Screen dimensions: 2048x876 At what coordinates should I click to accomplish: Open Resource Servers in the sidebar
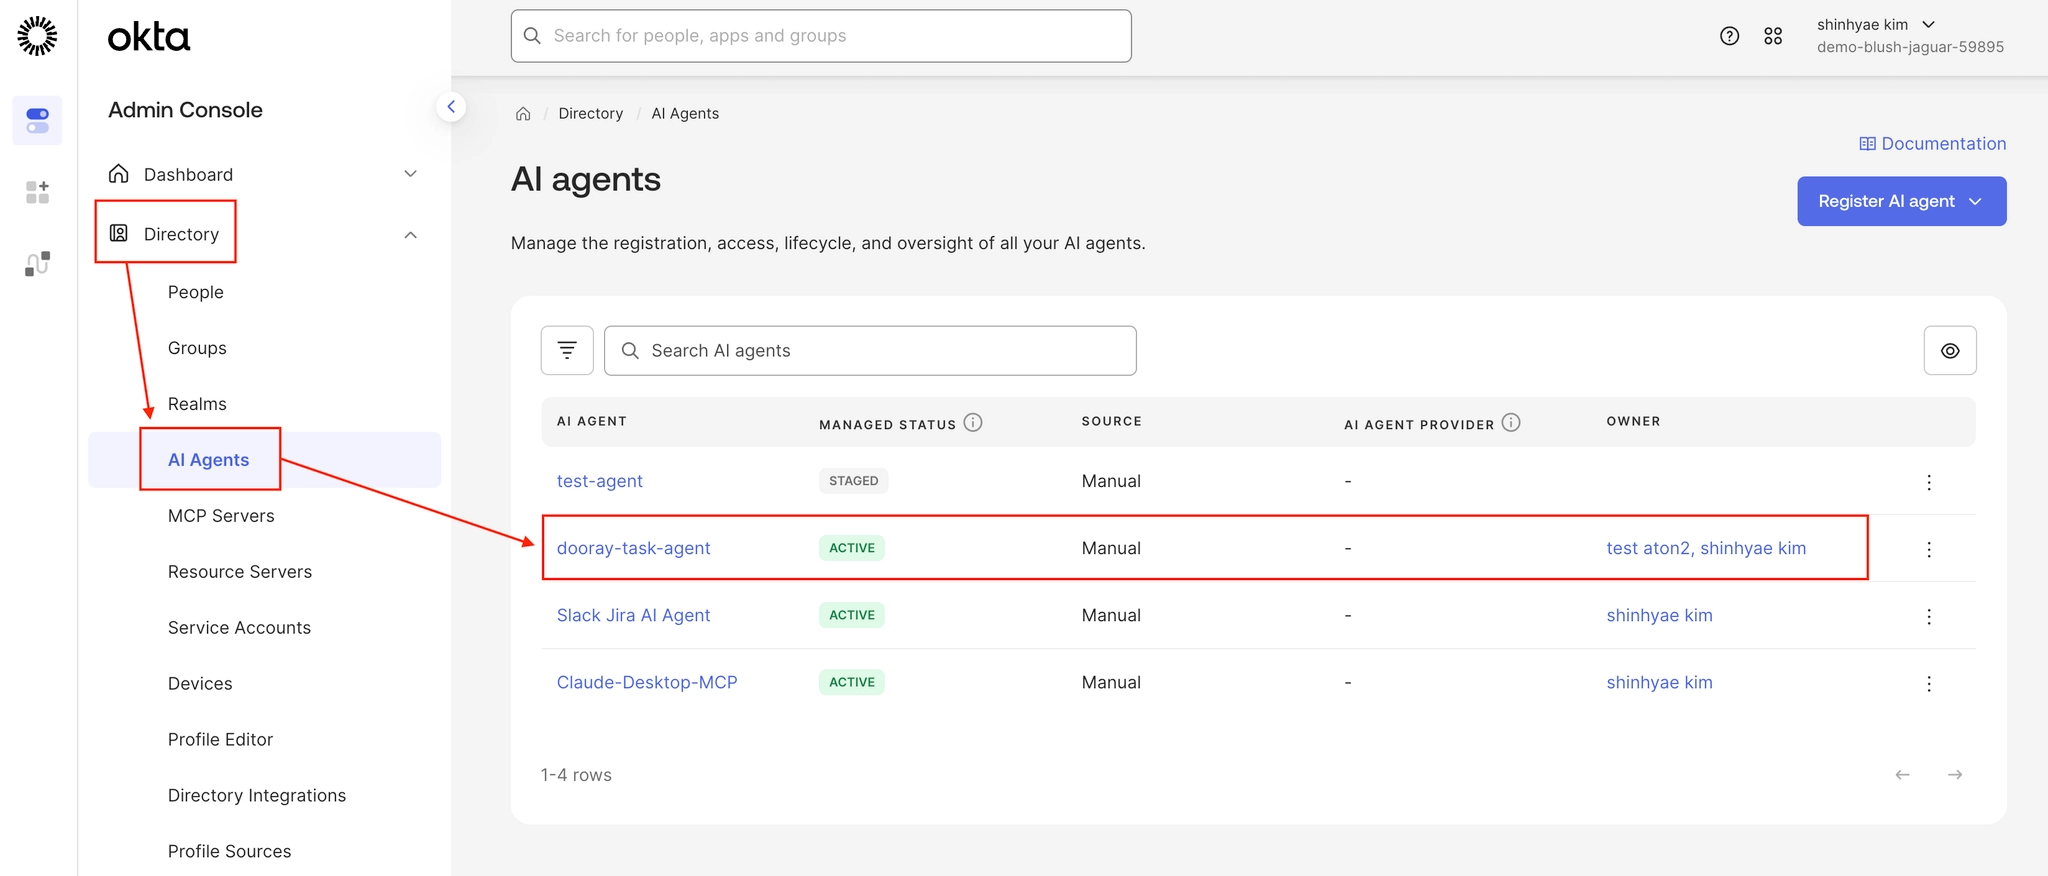tap(240, 572)
